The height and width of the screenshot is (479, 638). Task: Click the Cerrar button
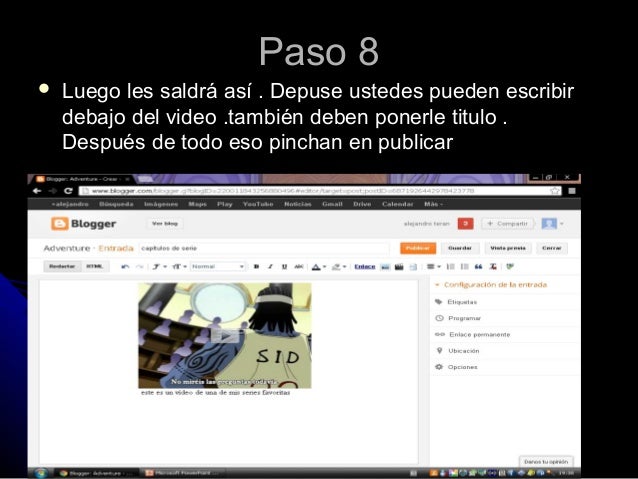pyautogui.click(x=552, y=248)
